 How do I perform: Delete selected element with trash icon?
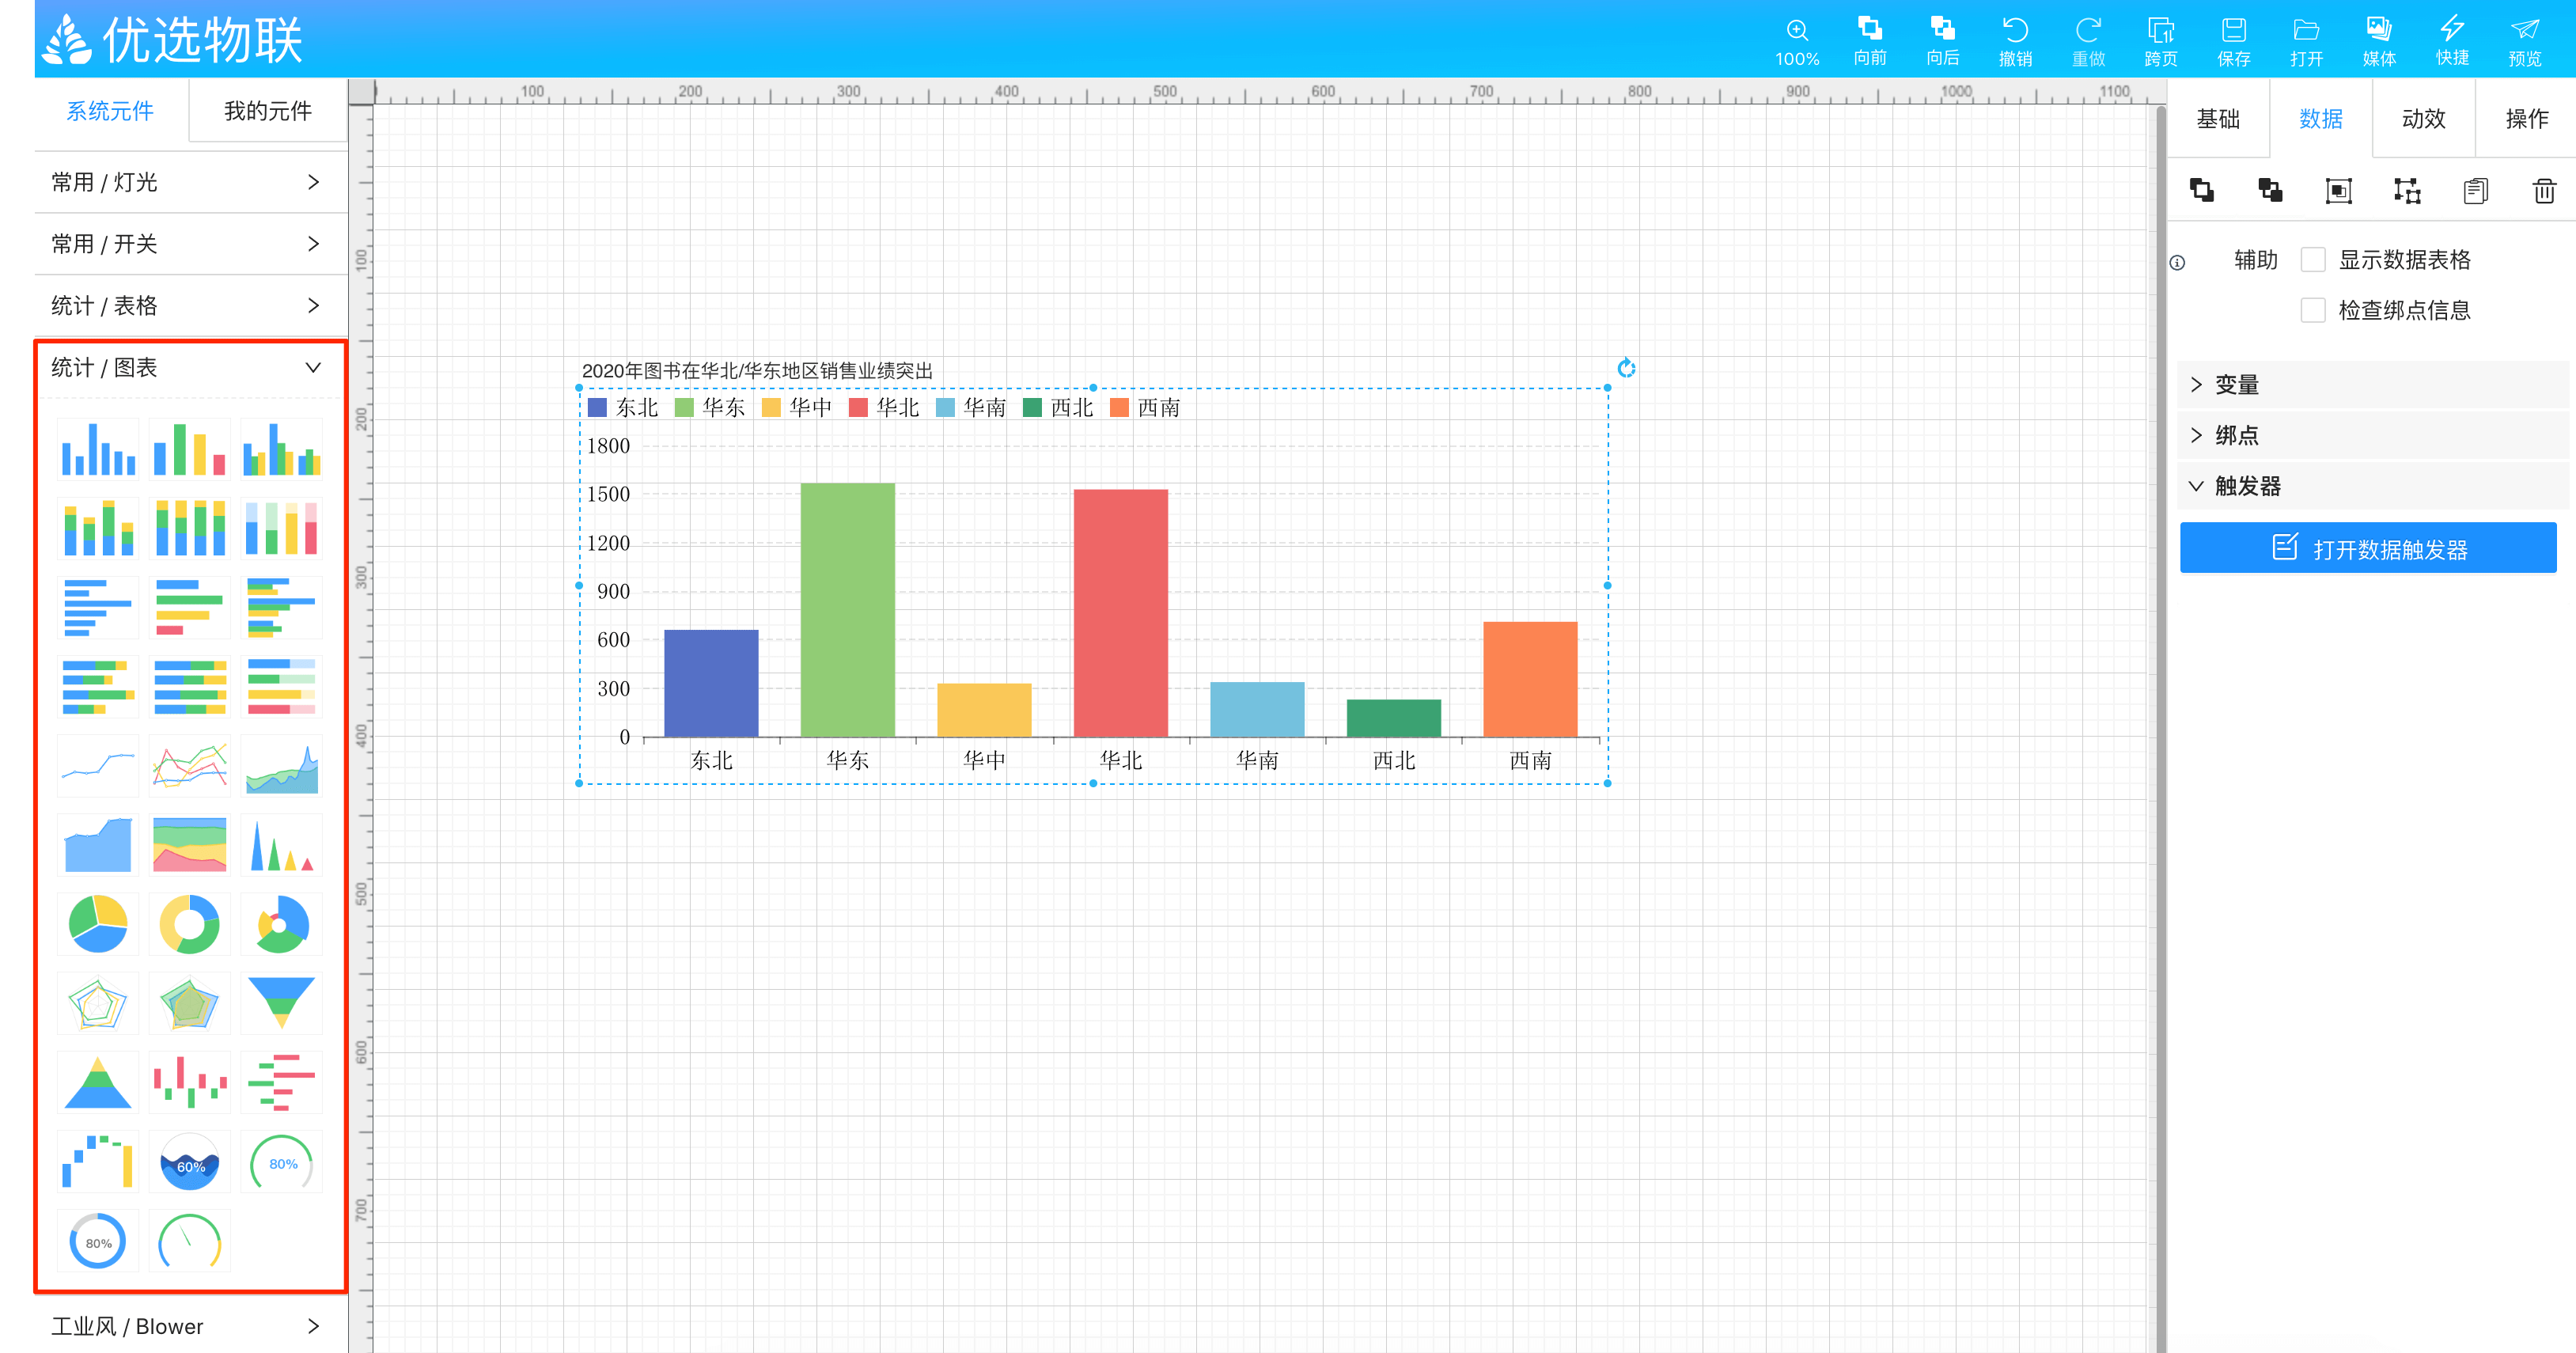(x=2544, y=190)
